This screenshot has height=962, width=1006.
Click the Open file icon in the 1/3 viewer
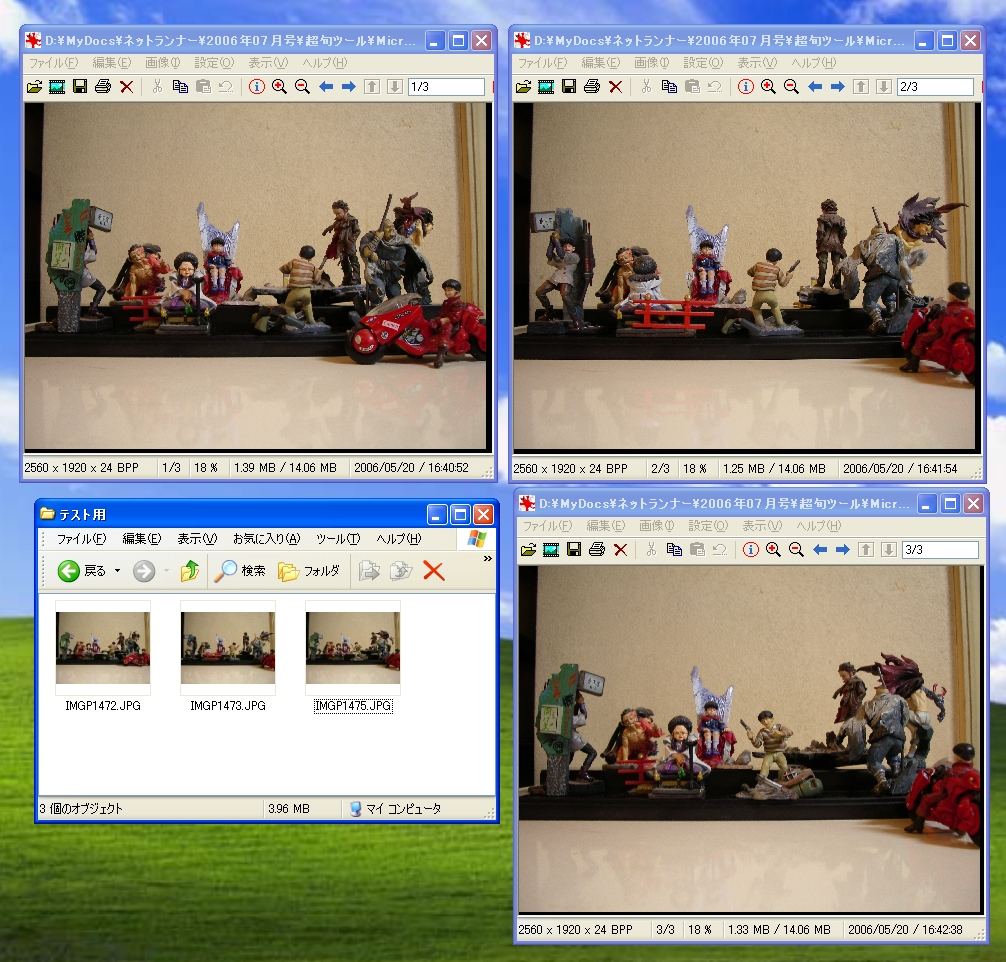tap(35, 87)
